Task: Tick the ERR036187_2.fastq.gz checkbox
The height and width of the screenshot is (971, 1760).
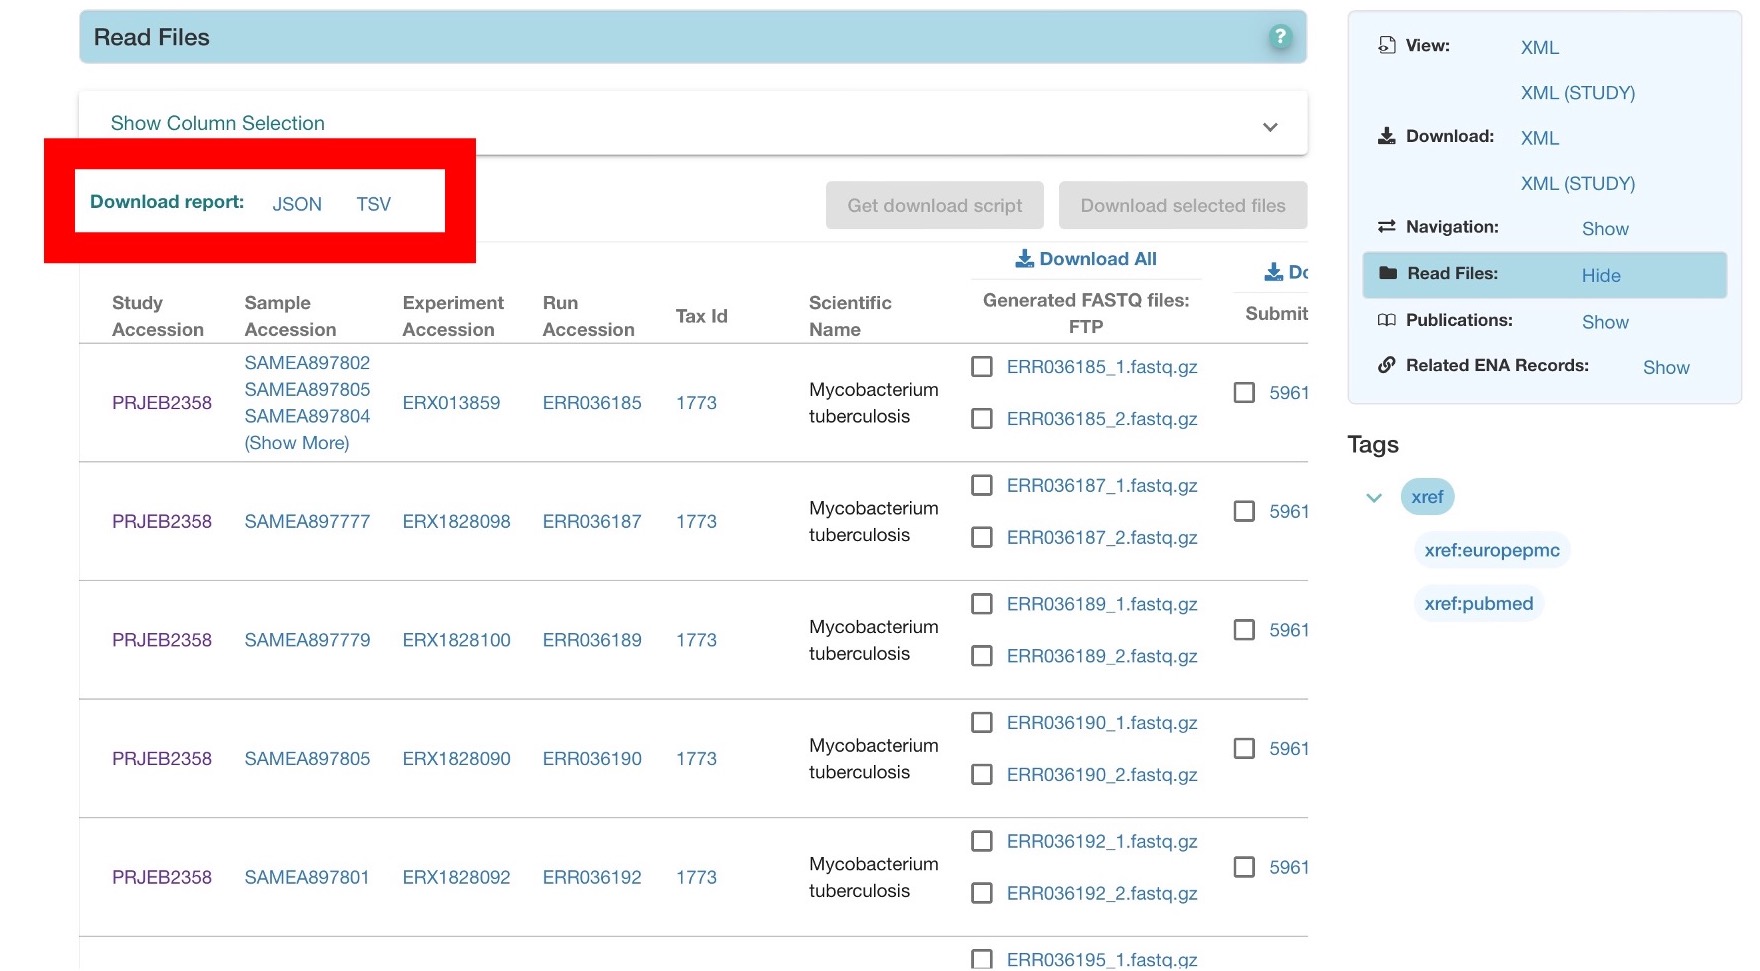Action: coord(982,538)
